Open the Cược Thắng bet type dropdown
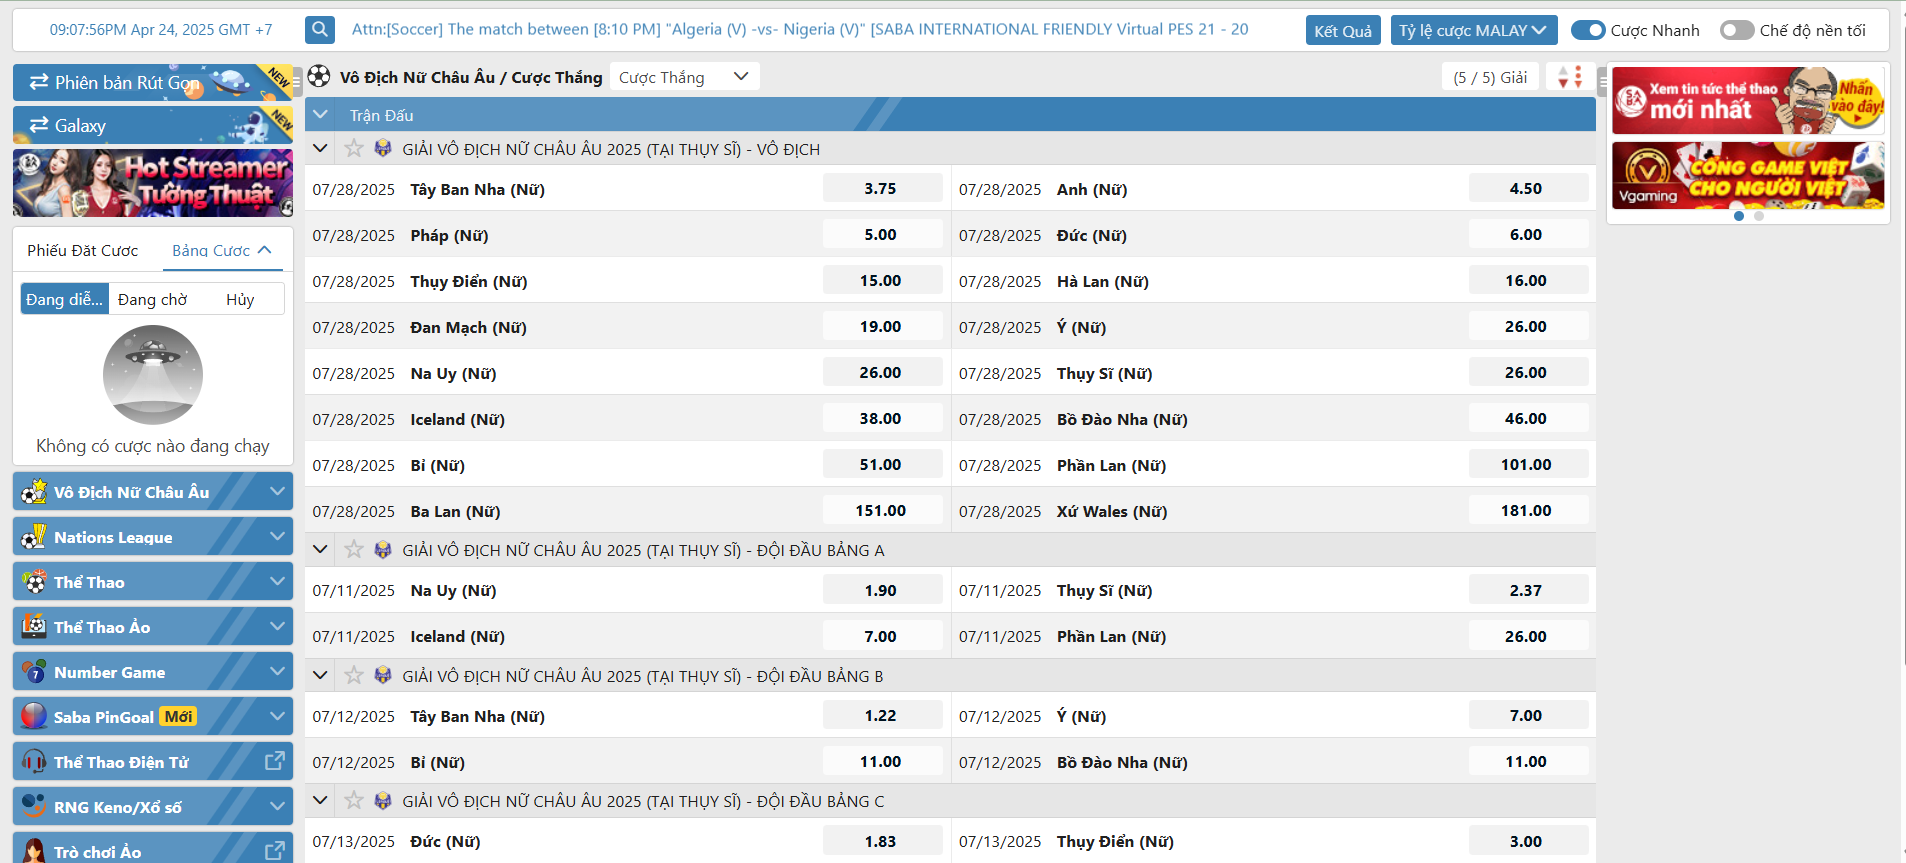The height and width of the screenshot is (863, 1906). (684, 77)
